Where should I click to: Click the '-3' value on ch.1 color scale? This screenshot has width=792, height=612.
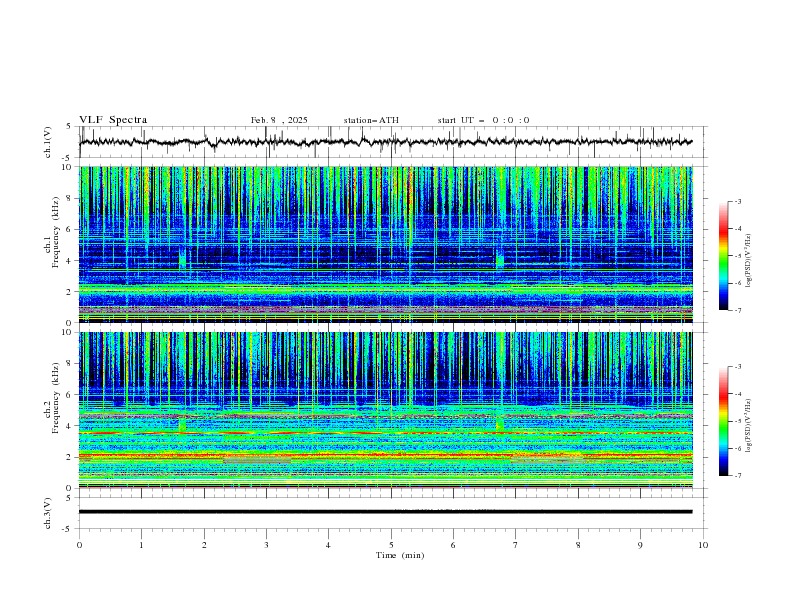pos(737,201)
